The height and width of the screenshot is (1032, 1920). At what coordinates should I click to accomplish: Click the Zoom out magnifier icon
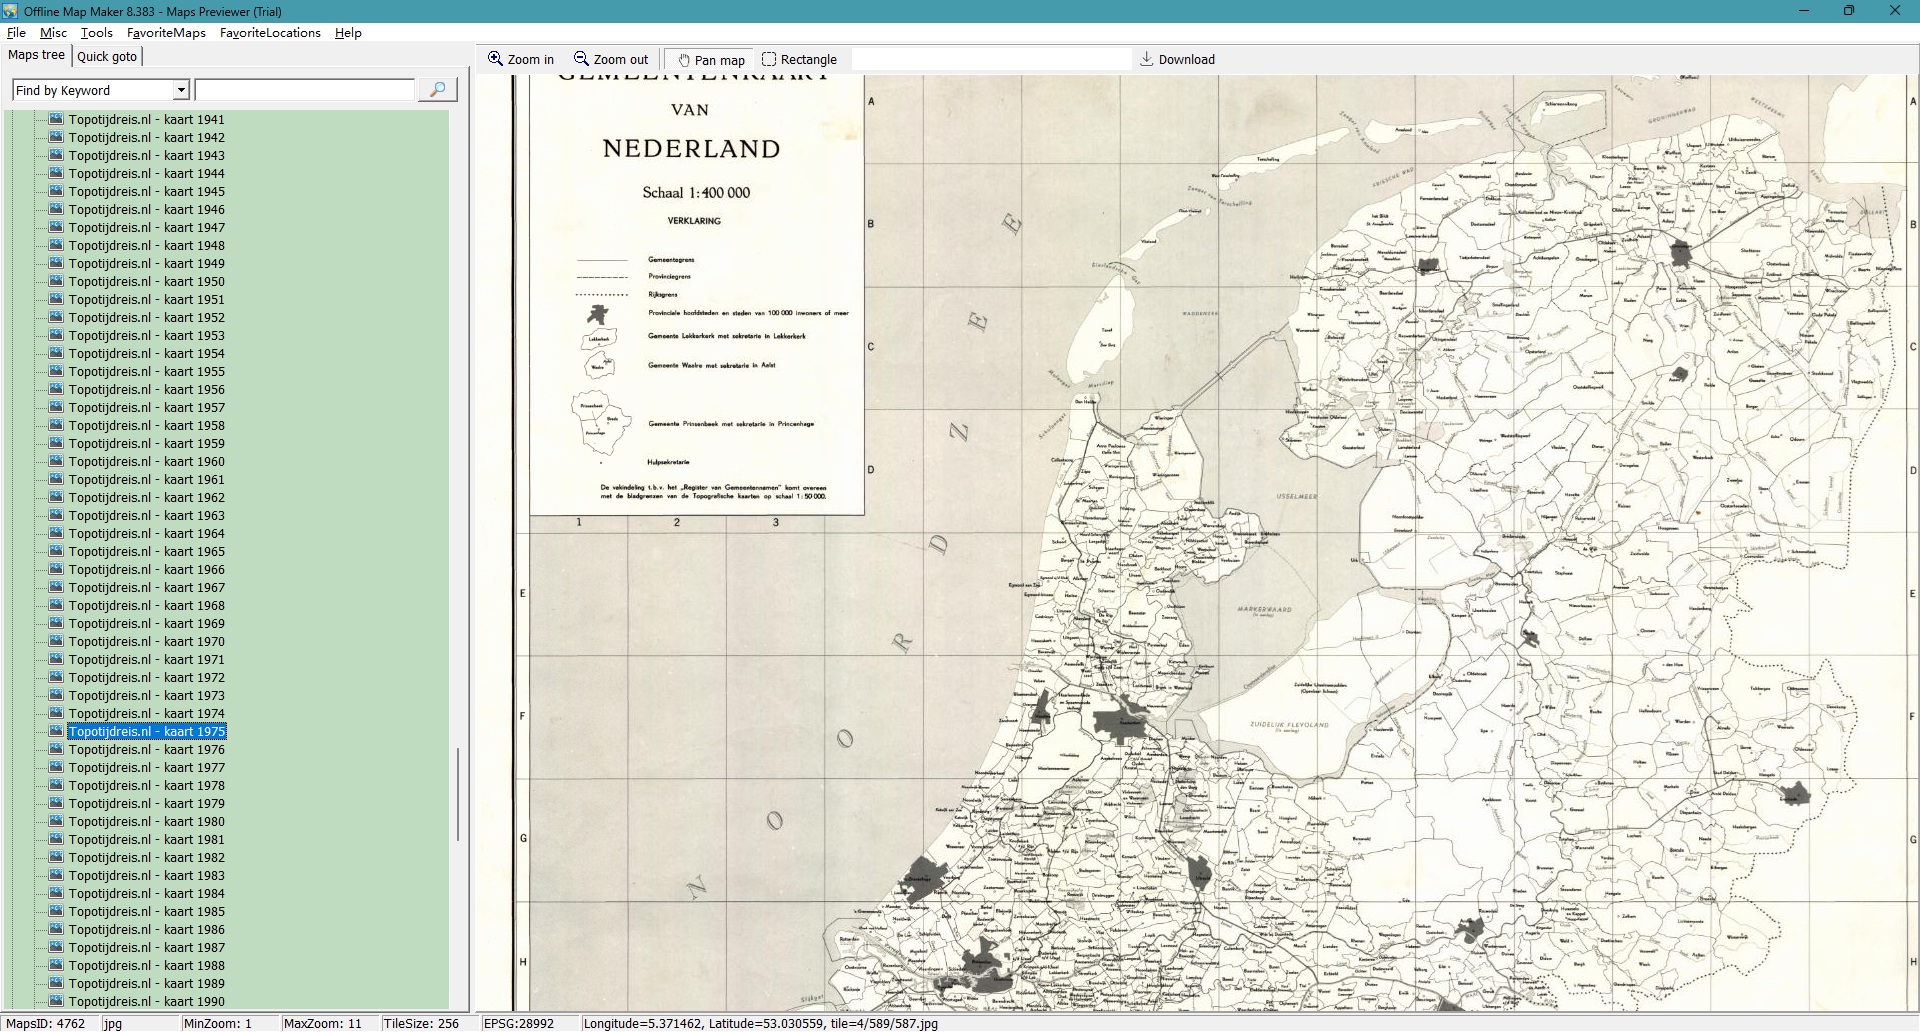click(581, 59)
